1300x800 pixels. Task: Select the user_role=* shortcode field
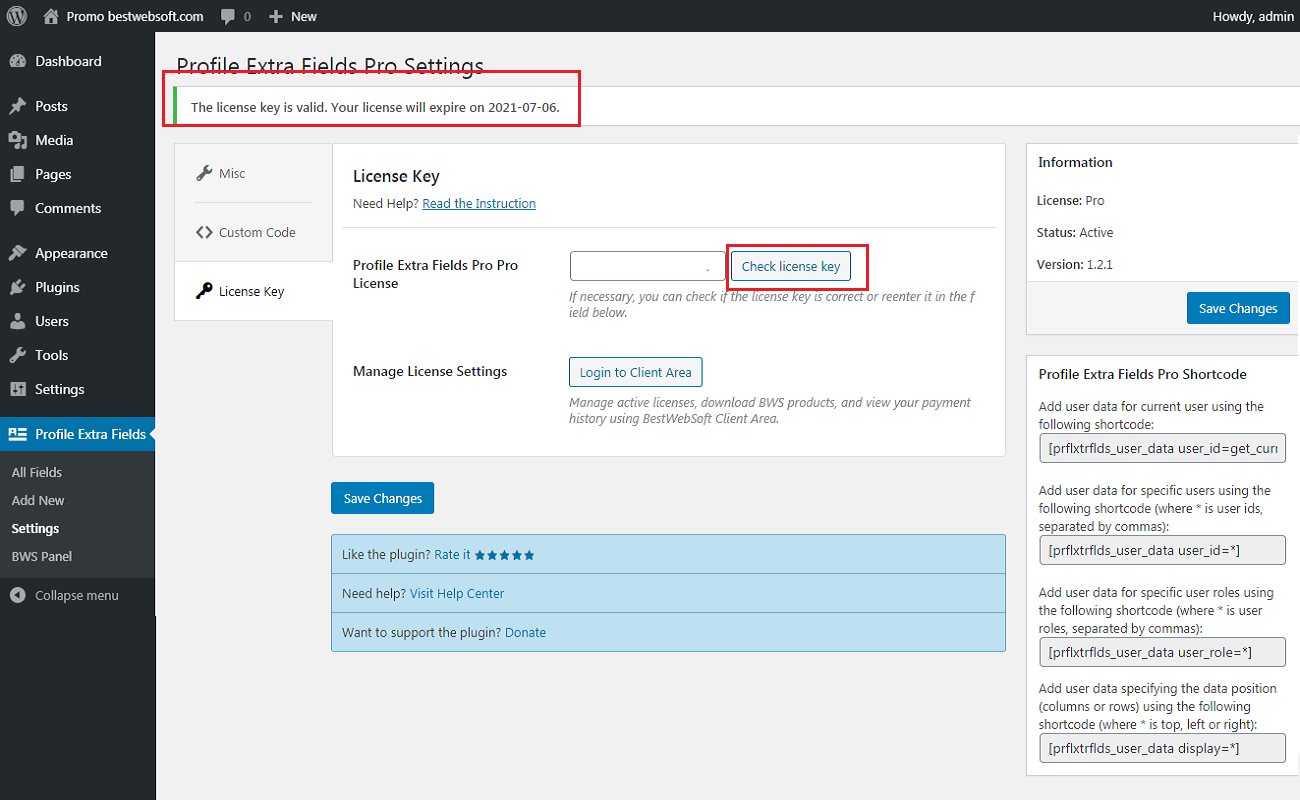coord(1162,652)
